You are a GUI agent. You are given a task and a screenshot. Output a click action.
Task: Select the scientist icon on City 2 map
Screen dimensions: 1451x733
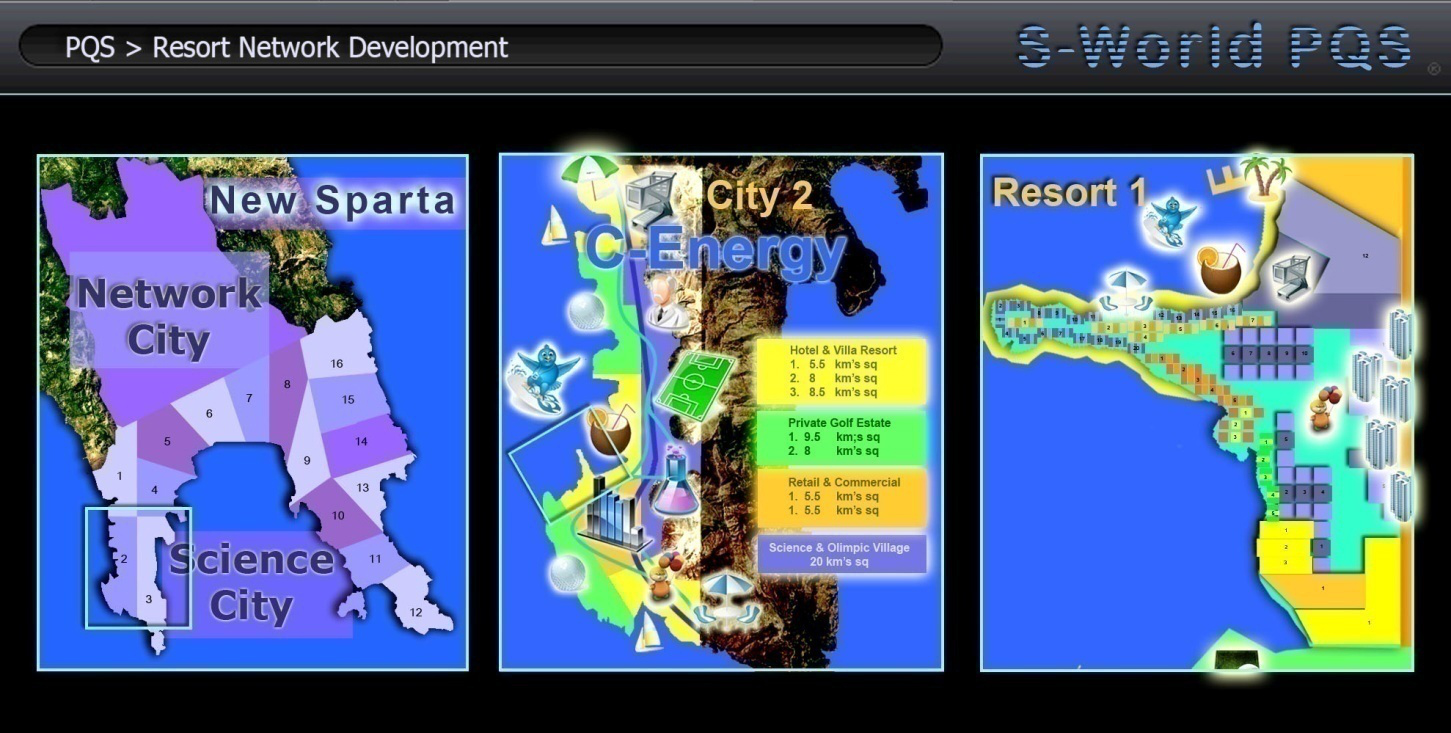[666, 302]
